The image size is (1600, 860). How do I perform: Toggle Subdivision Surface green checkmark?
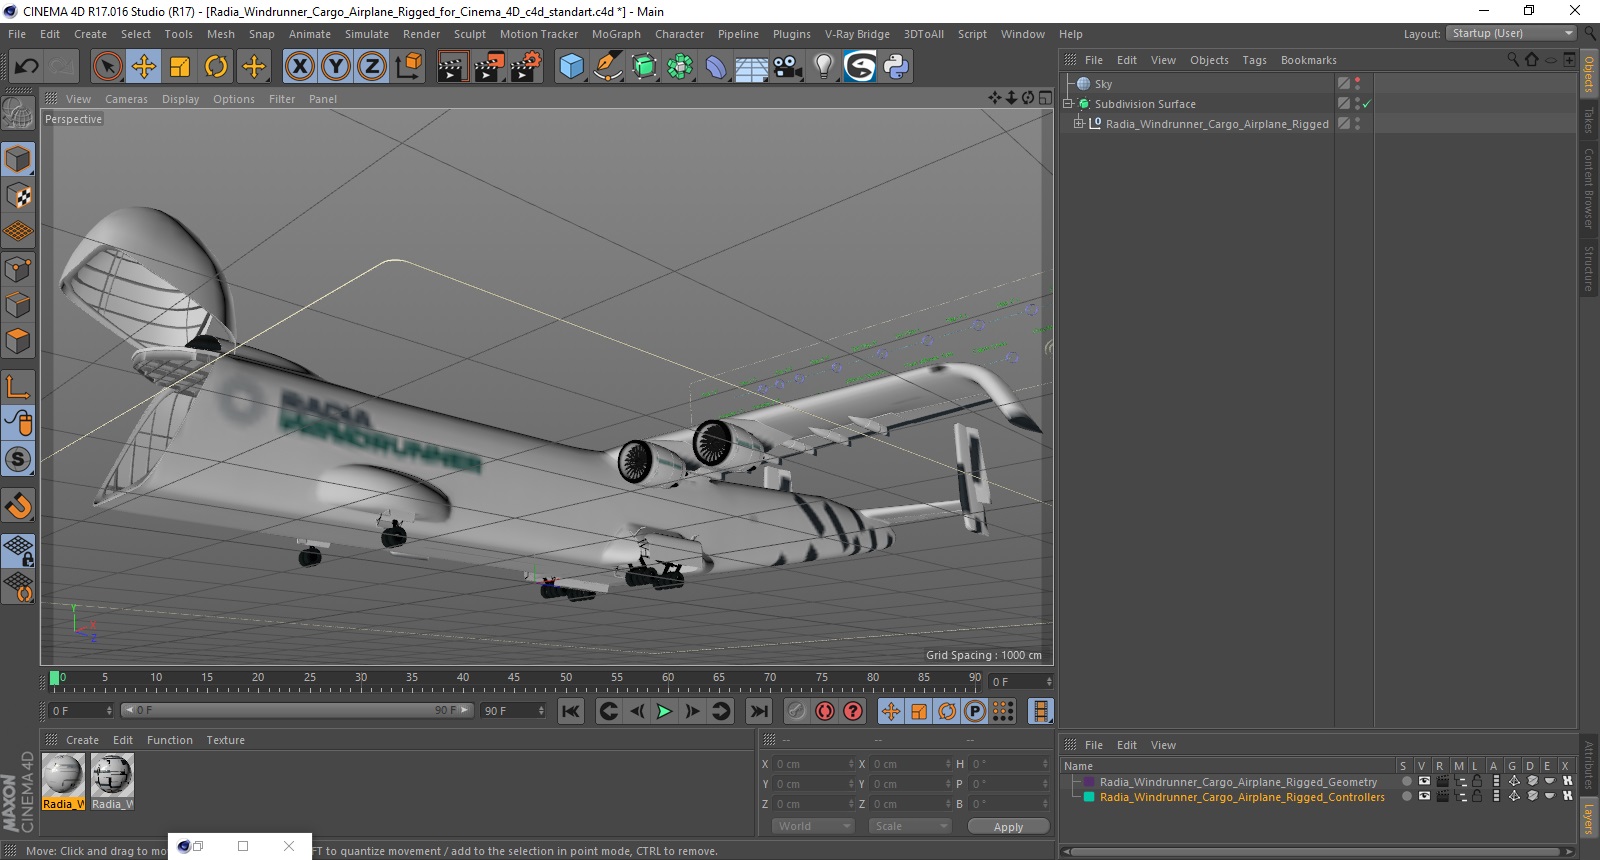(1366, 104)
